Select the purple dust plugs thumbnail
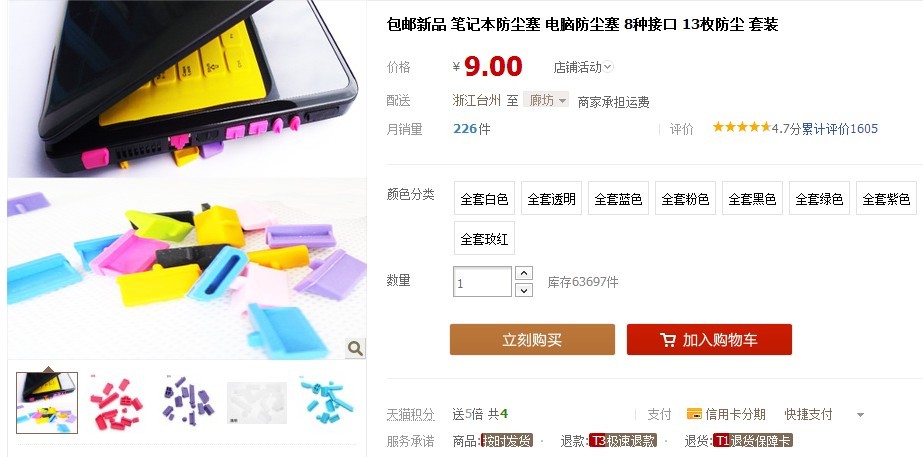The image size is (923, 457). pos(187,403)
